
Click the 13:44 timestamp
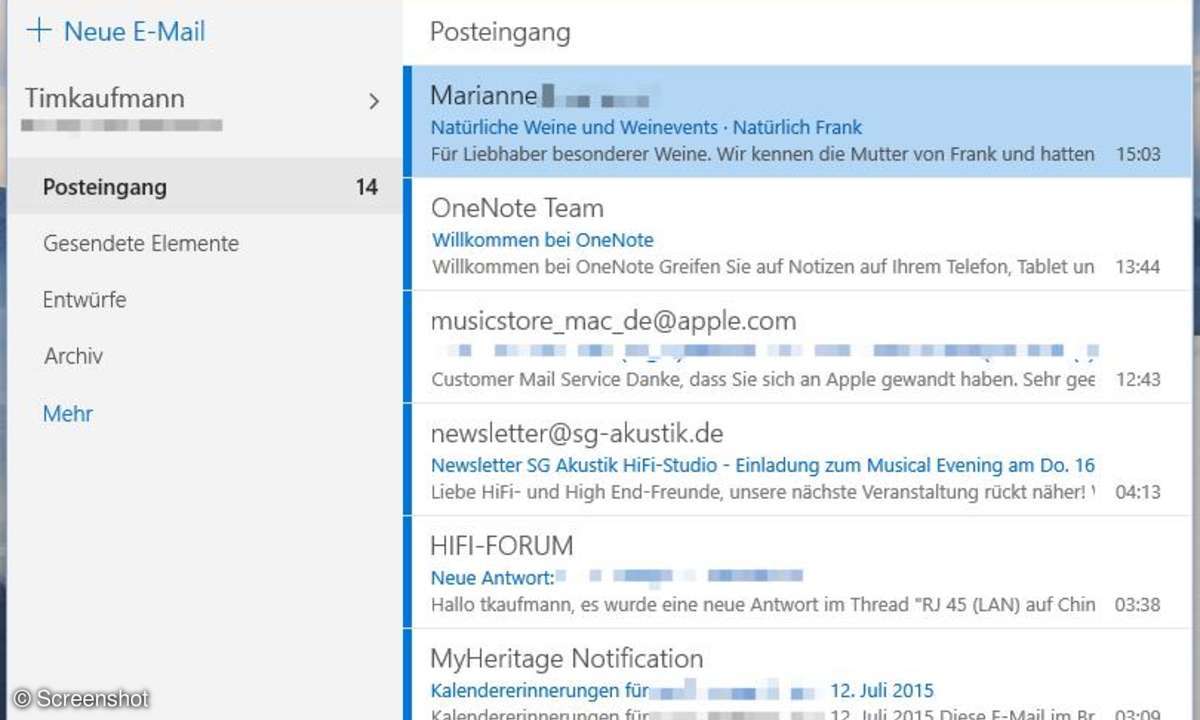pyautogui.click(x=1138, y=267)
